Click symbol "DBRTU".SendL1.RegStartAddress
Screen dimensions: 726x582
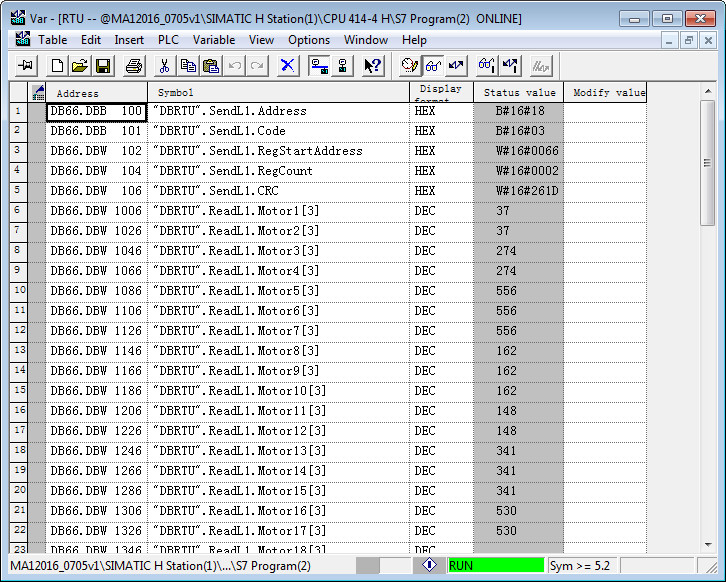point(257,151)
